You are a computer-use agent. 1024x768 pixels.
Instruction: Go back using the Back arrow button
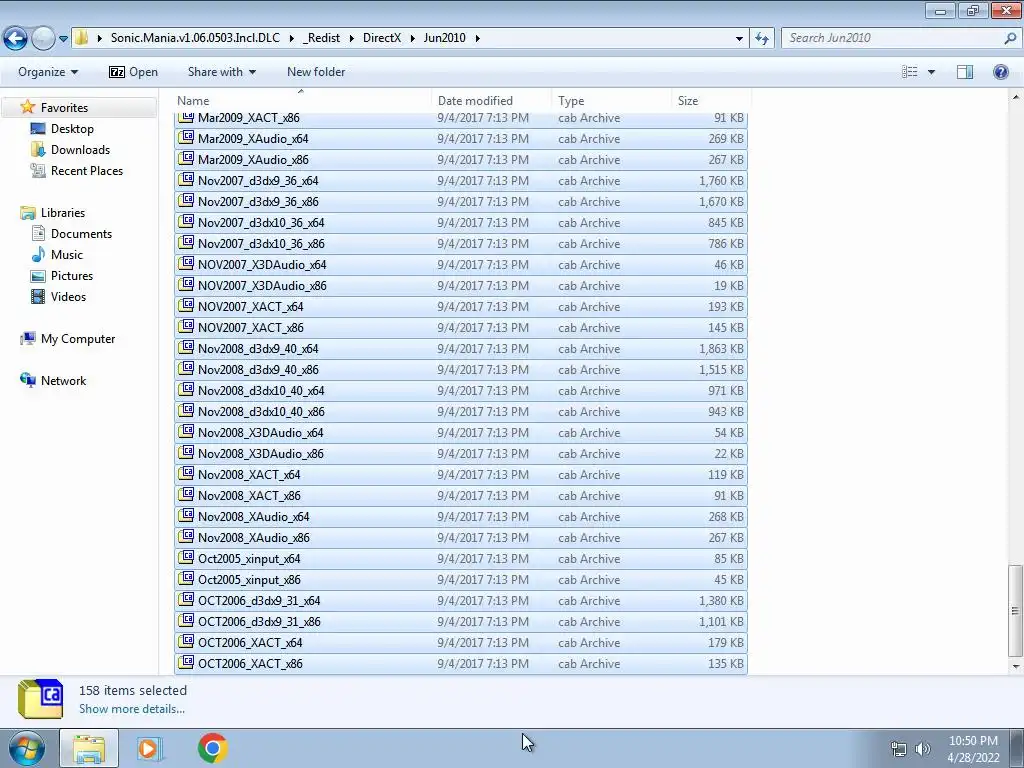[16, 39]
